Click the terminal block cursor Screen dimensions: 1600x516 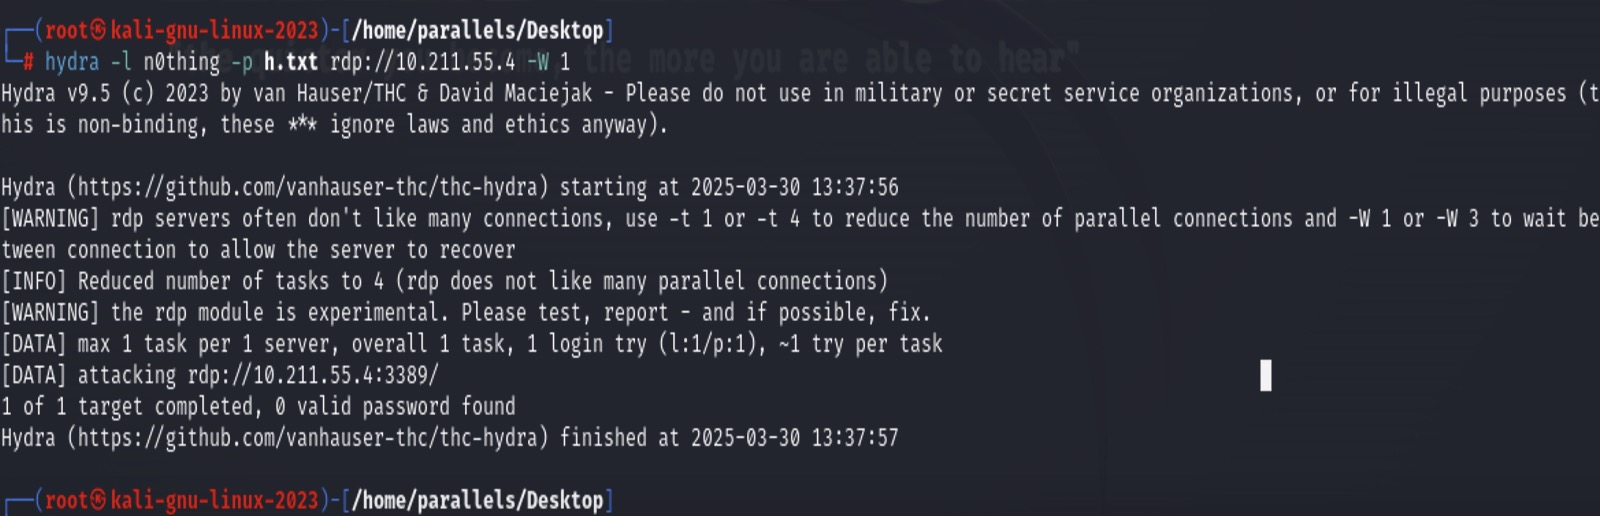pos(1265,375)
